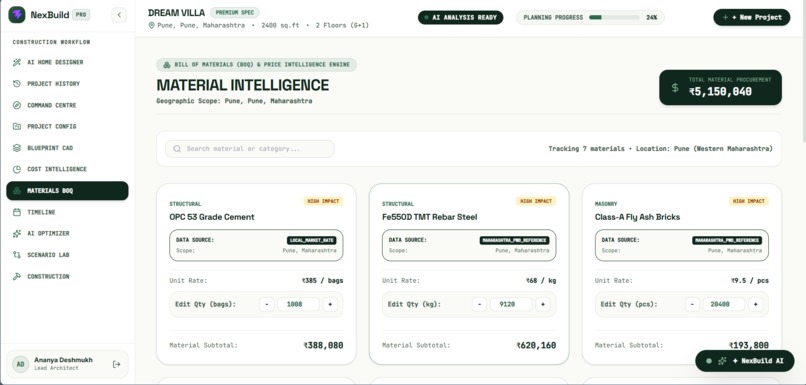The image size is (806, 385).
Task: Go to Command Centre
Action: click(67, 105)
